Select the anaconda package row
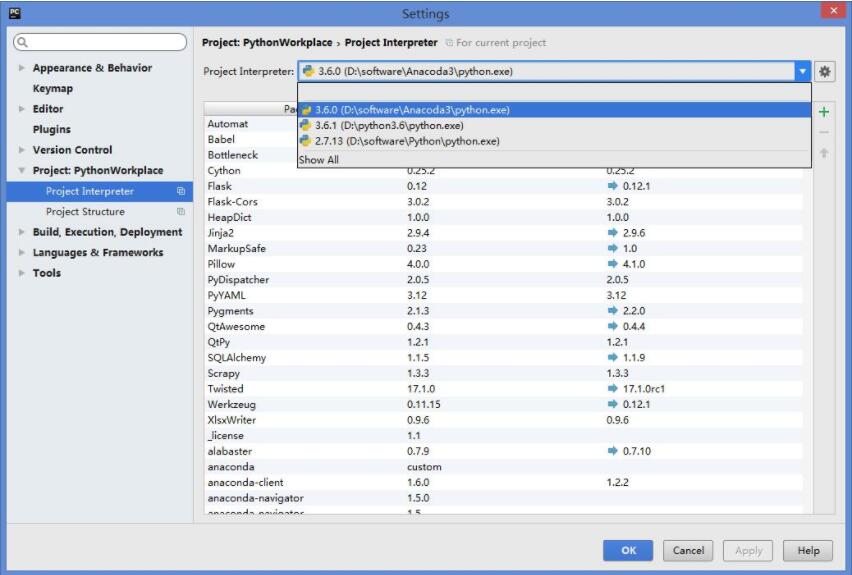Screen dimensions: 852x575 [x=503, y=467]
